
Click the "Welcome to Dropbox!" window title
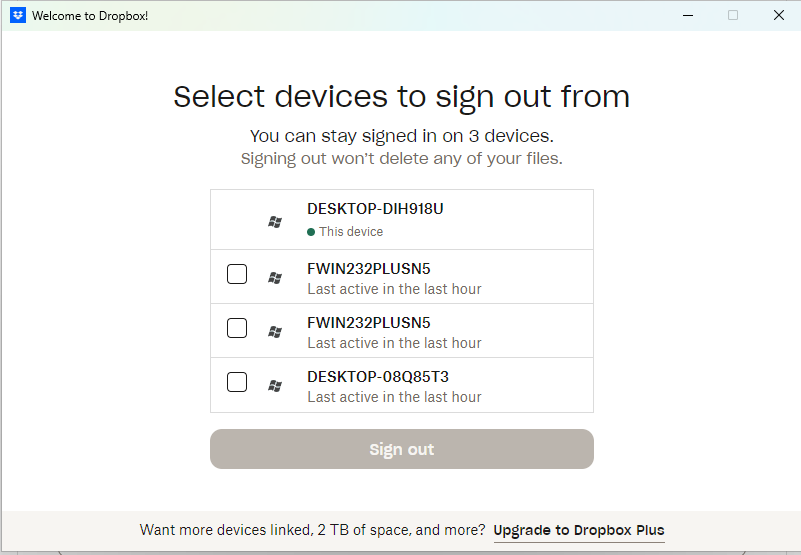(90, 16)
